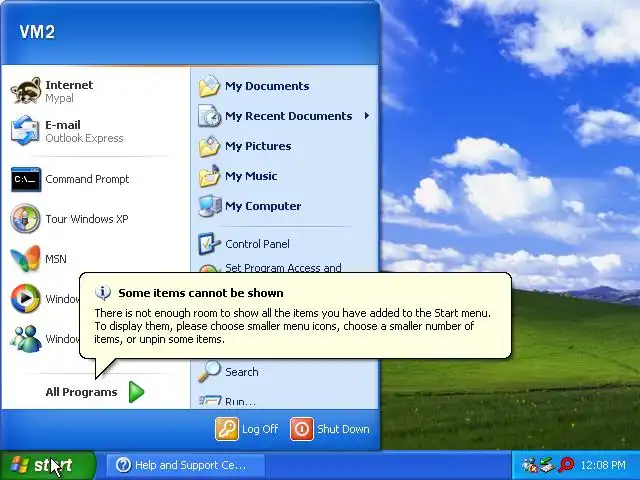Open the Command Prompt icon
Viewport: 640px width, 480px height.
(x=26, y=179)
